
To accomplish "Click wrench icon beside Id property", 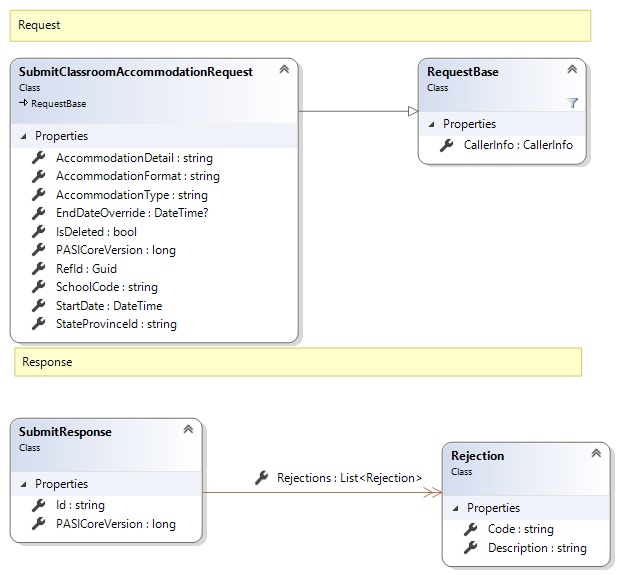I will tap(39, 506).
